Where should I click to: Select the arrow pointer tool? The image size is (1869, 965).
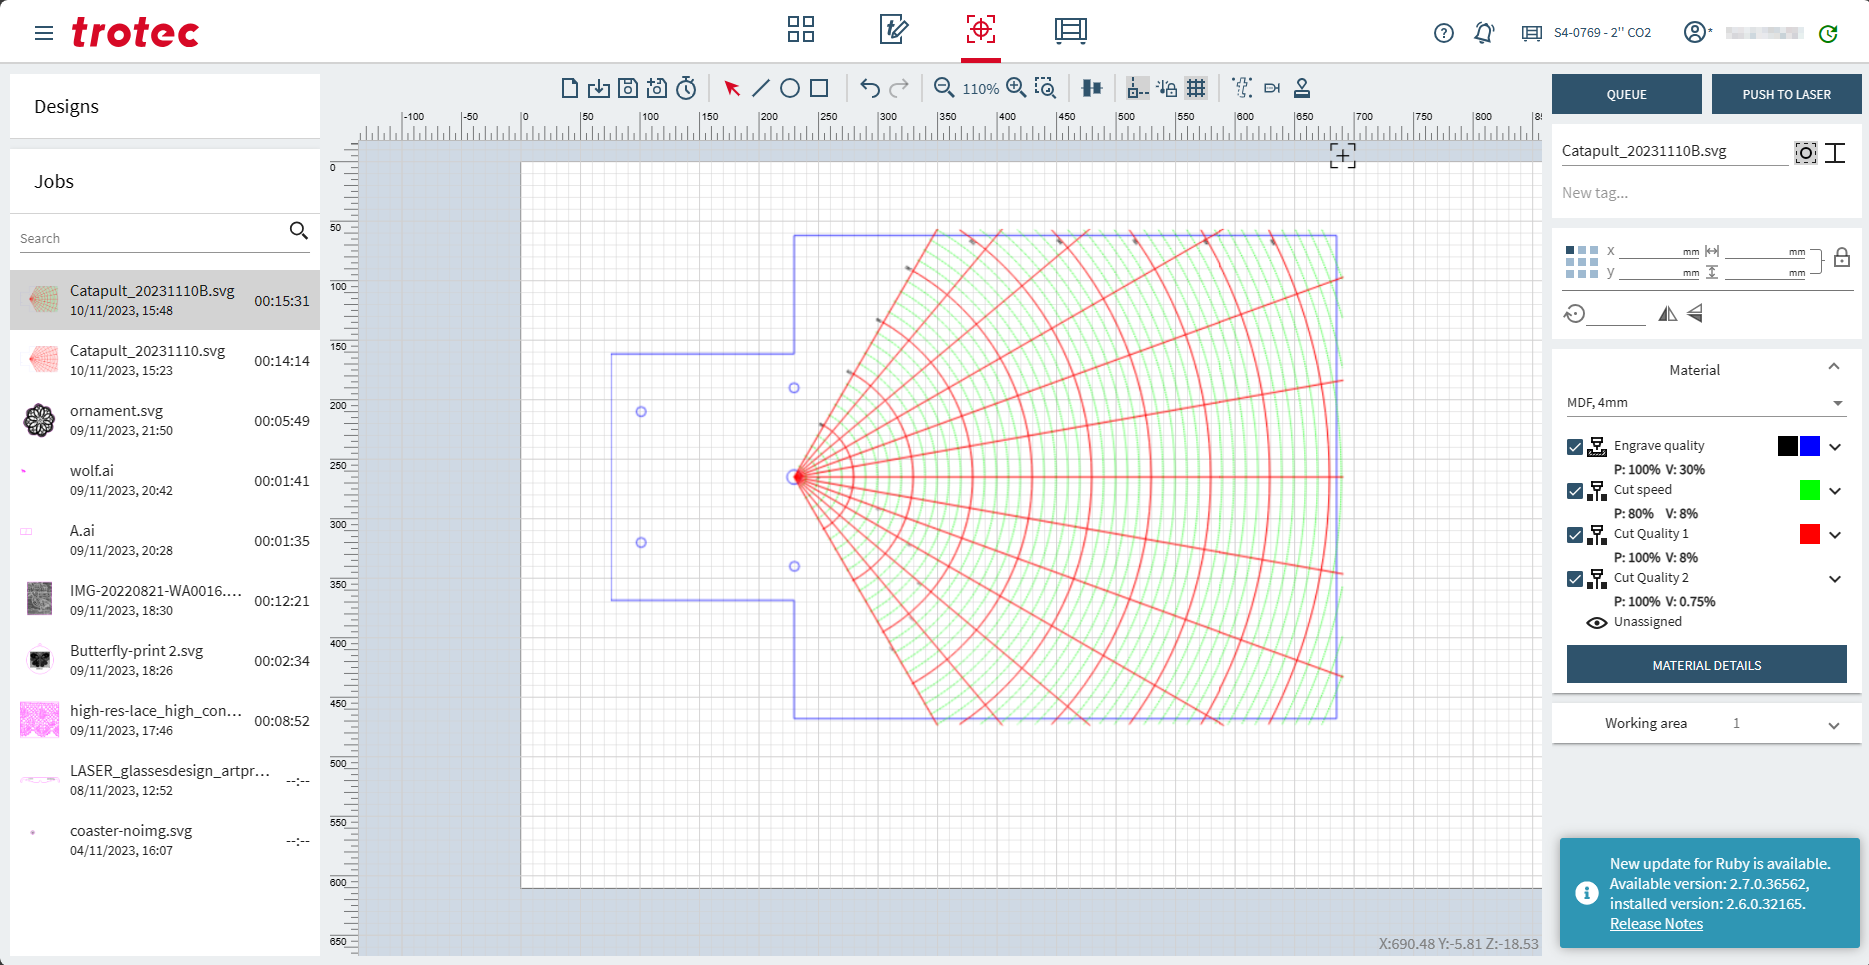732,88
